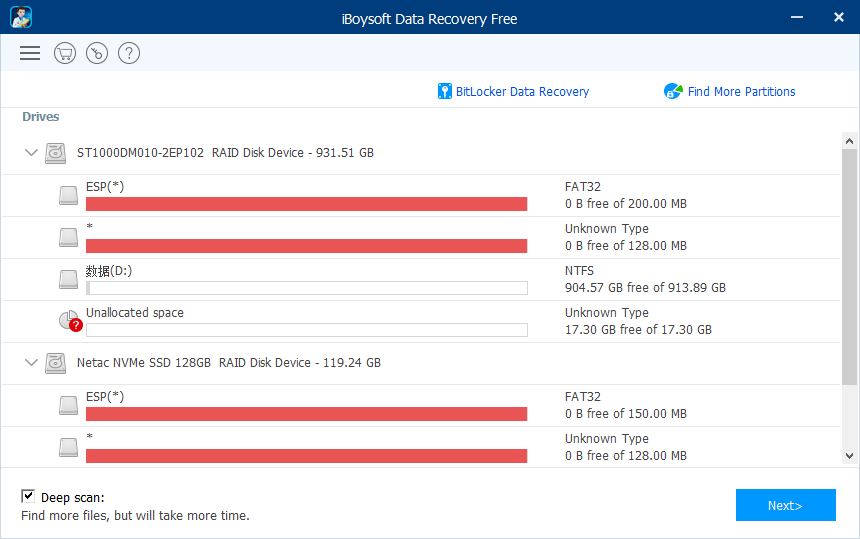
Task: Open the help question mark icon
Action: click(129, 54)
